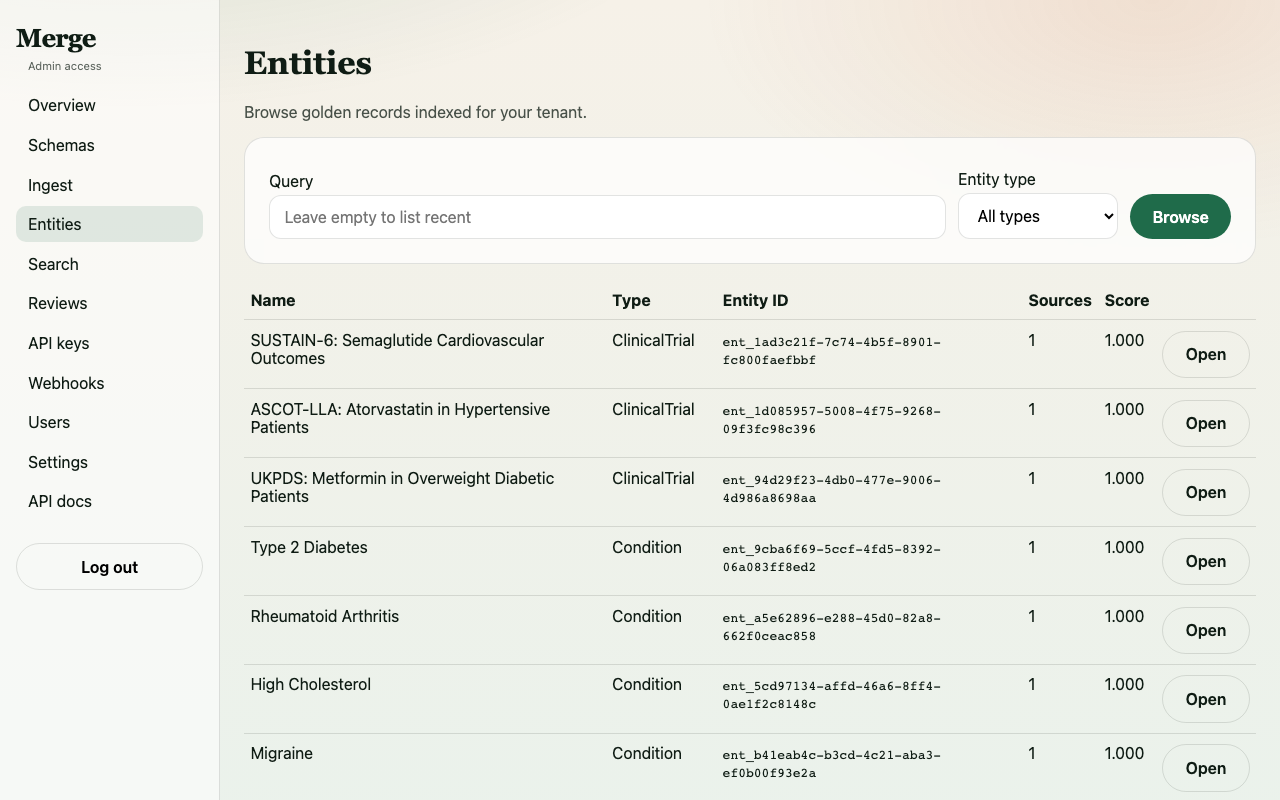Select the SUSTAIN-6 Semaglutide Cardiovascular Outcomes name
The image size is (1280, 800).
click(x=397, y=349)
